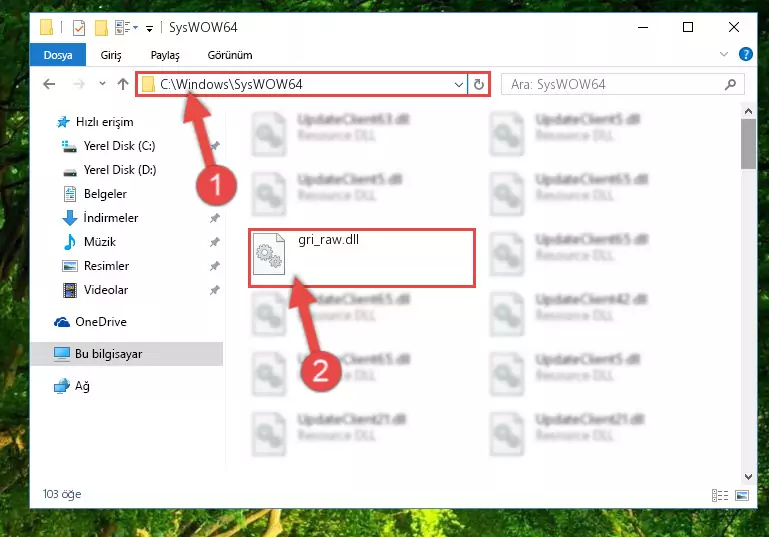This screenshot has width=769, height=537.
Task: Click the Ara: SysWOW64 search box
Action: 622,84
